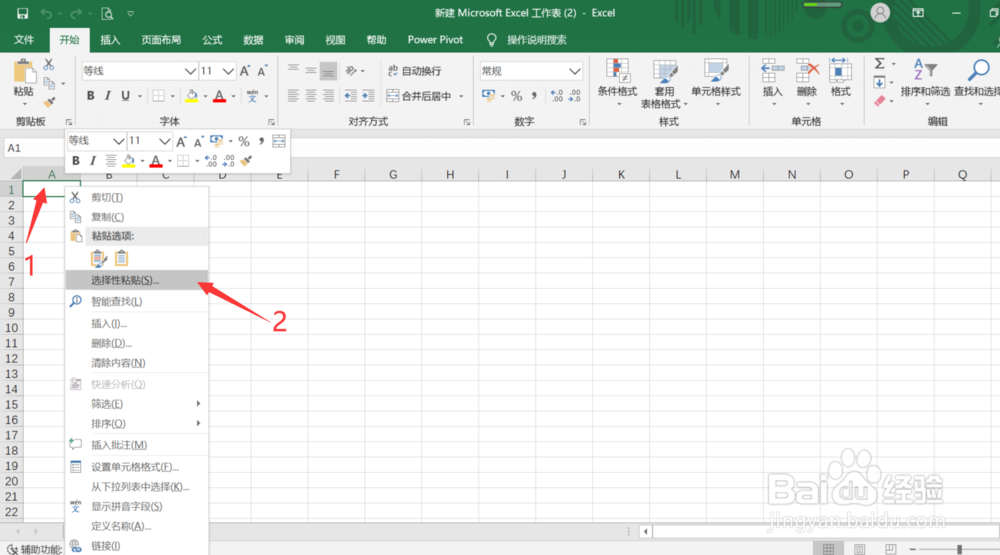Click 合并后居中 button
This screenshot has height=555, width=1000.
pos(420,96)
